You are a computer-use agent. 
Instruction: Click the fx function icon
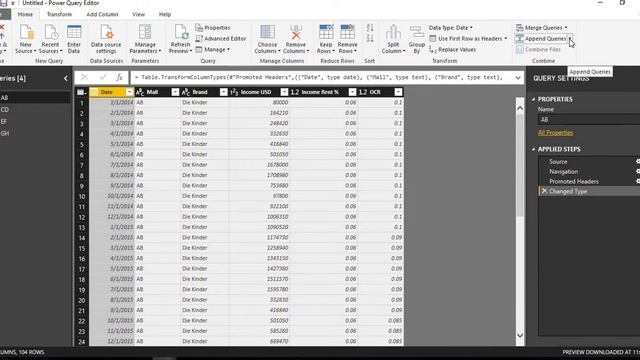(119, 77)
